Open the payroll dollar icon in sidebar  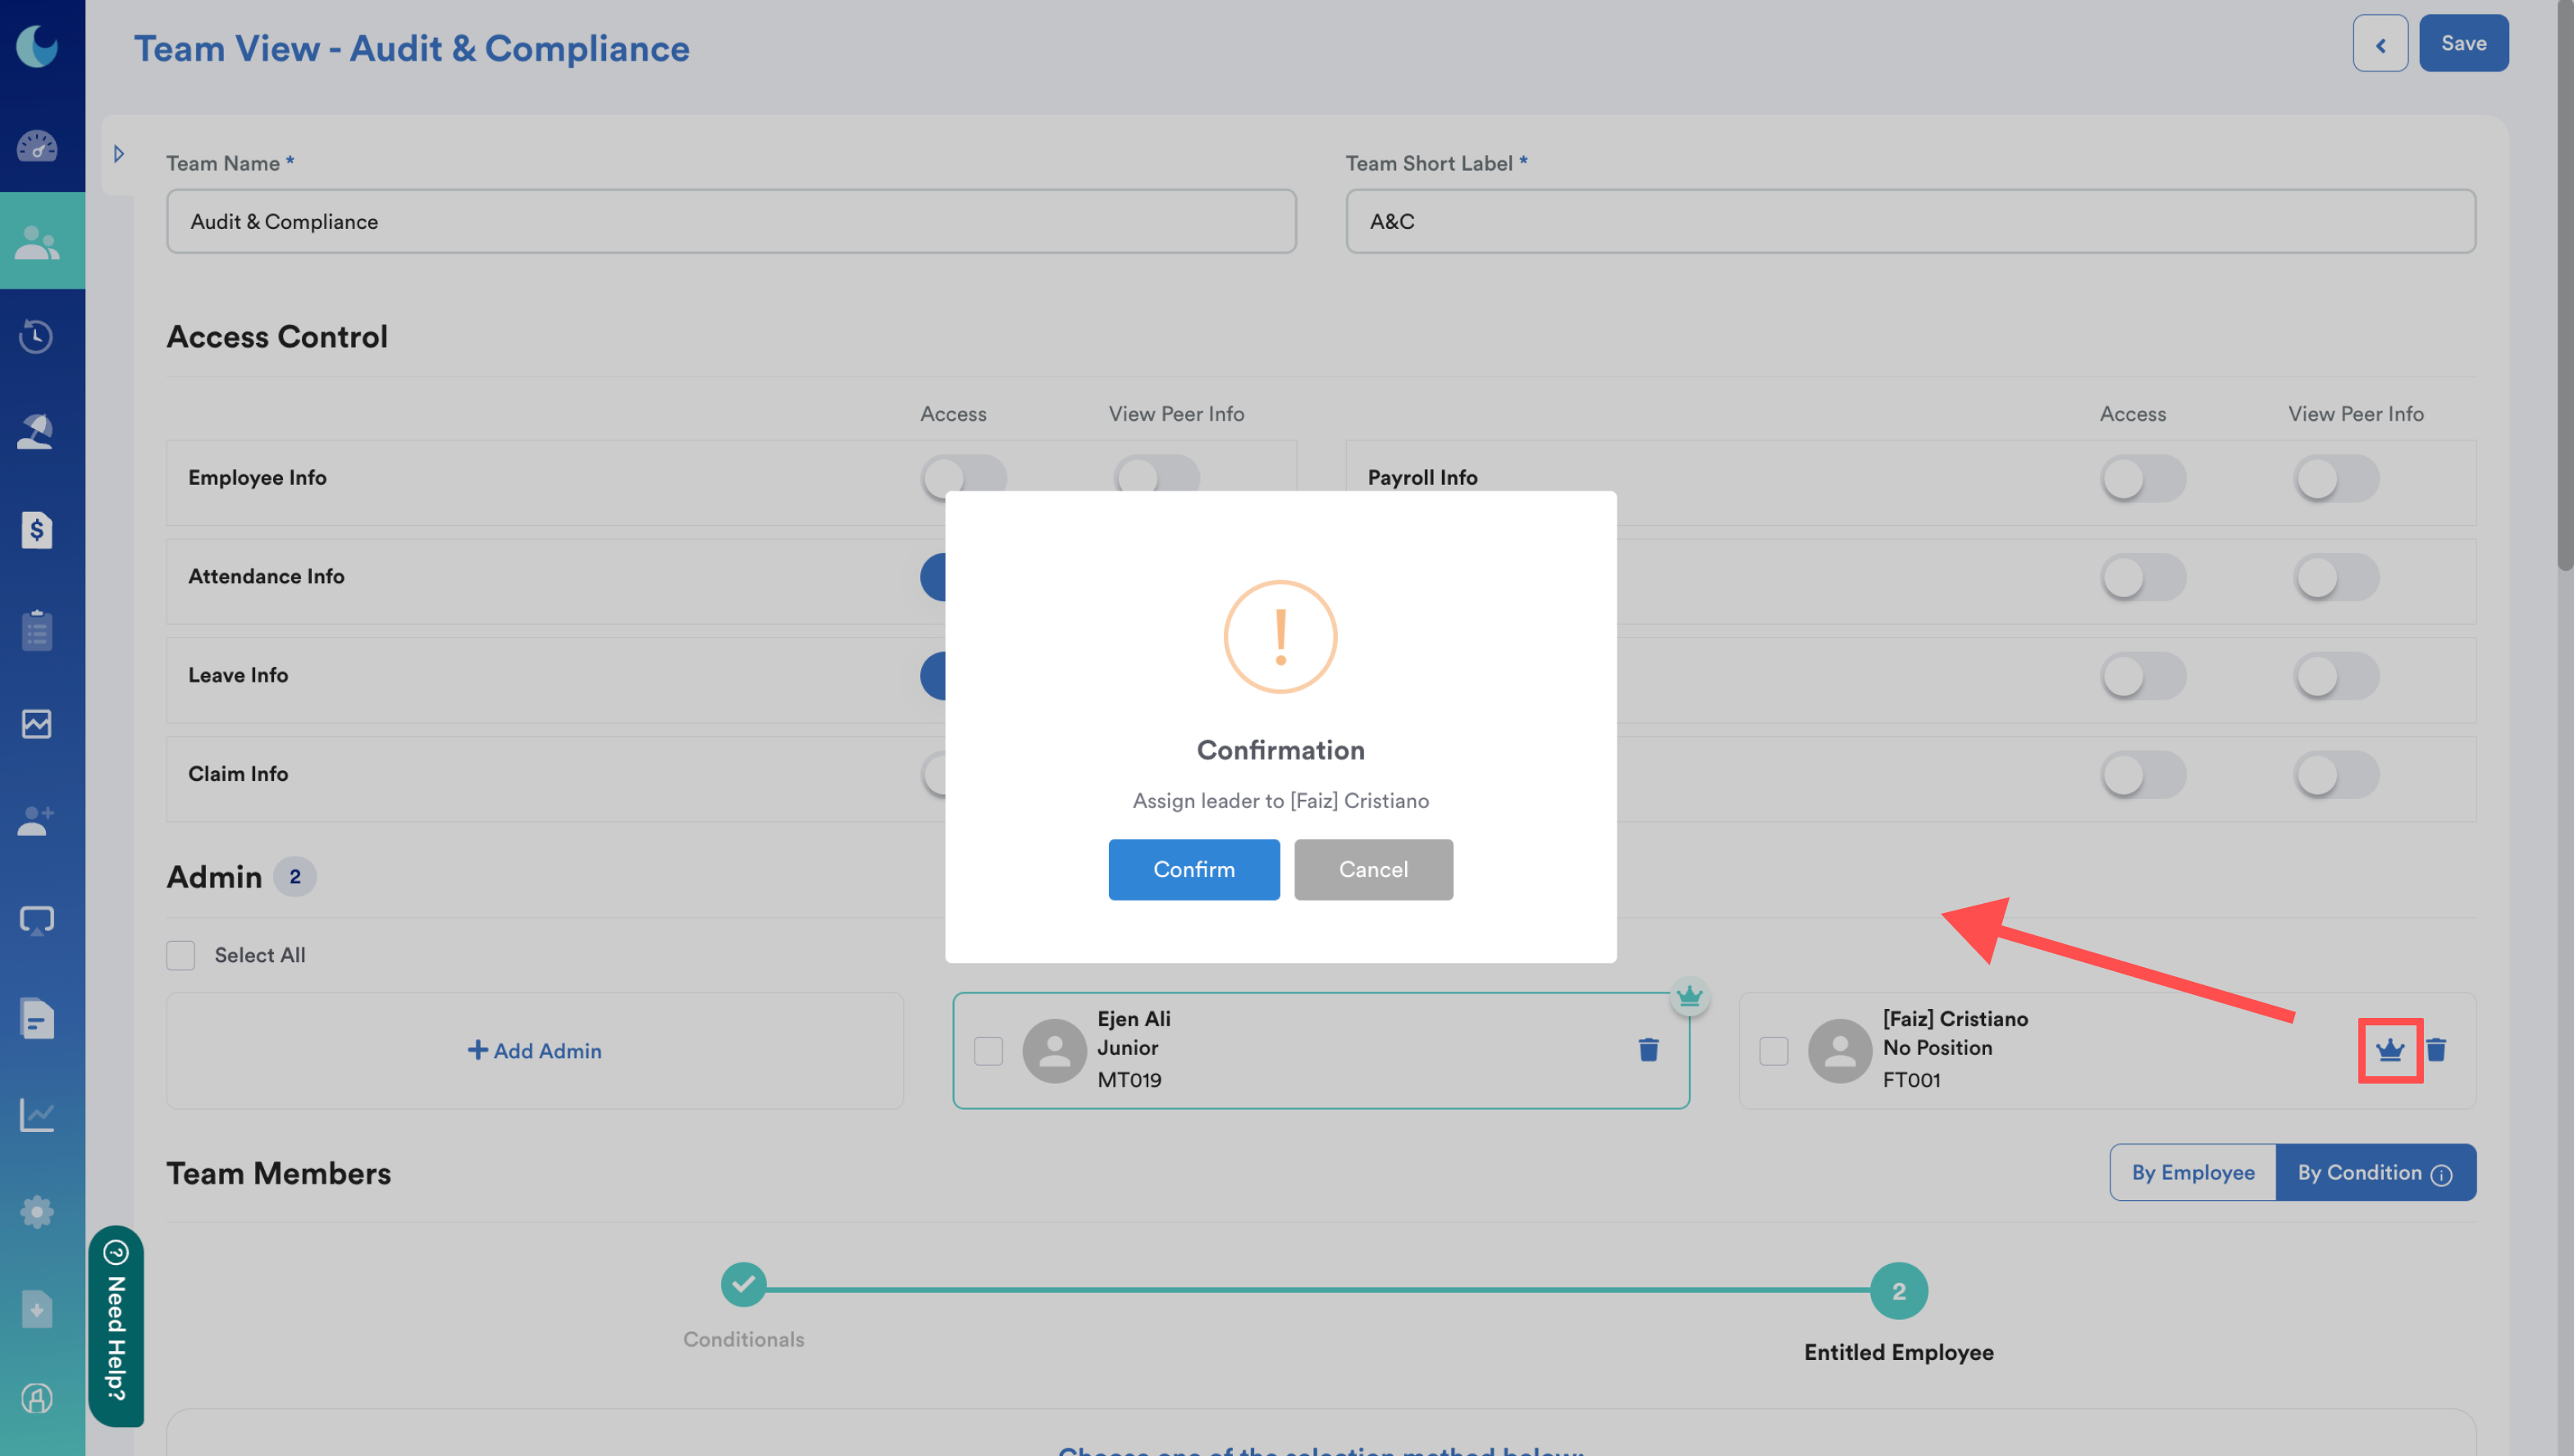coord(37,530)
